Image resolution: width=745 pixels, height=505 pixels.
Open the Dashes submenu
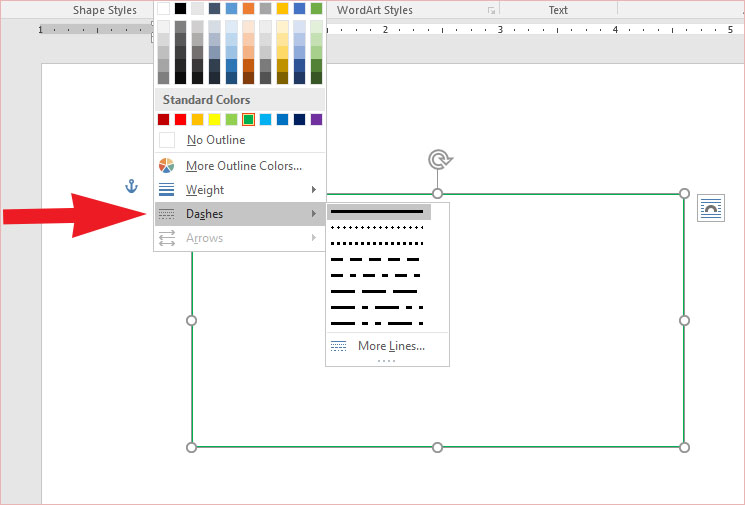pyautogui.click(x=240, y=214)
